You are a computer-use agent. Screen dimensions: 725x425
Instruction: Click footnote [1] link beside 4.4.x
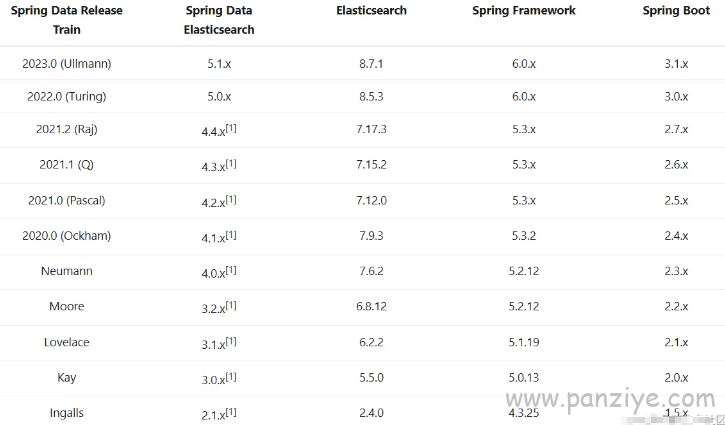pos(231,128)
